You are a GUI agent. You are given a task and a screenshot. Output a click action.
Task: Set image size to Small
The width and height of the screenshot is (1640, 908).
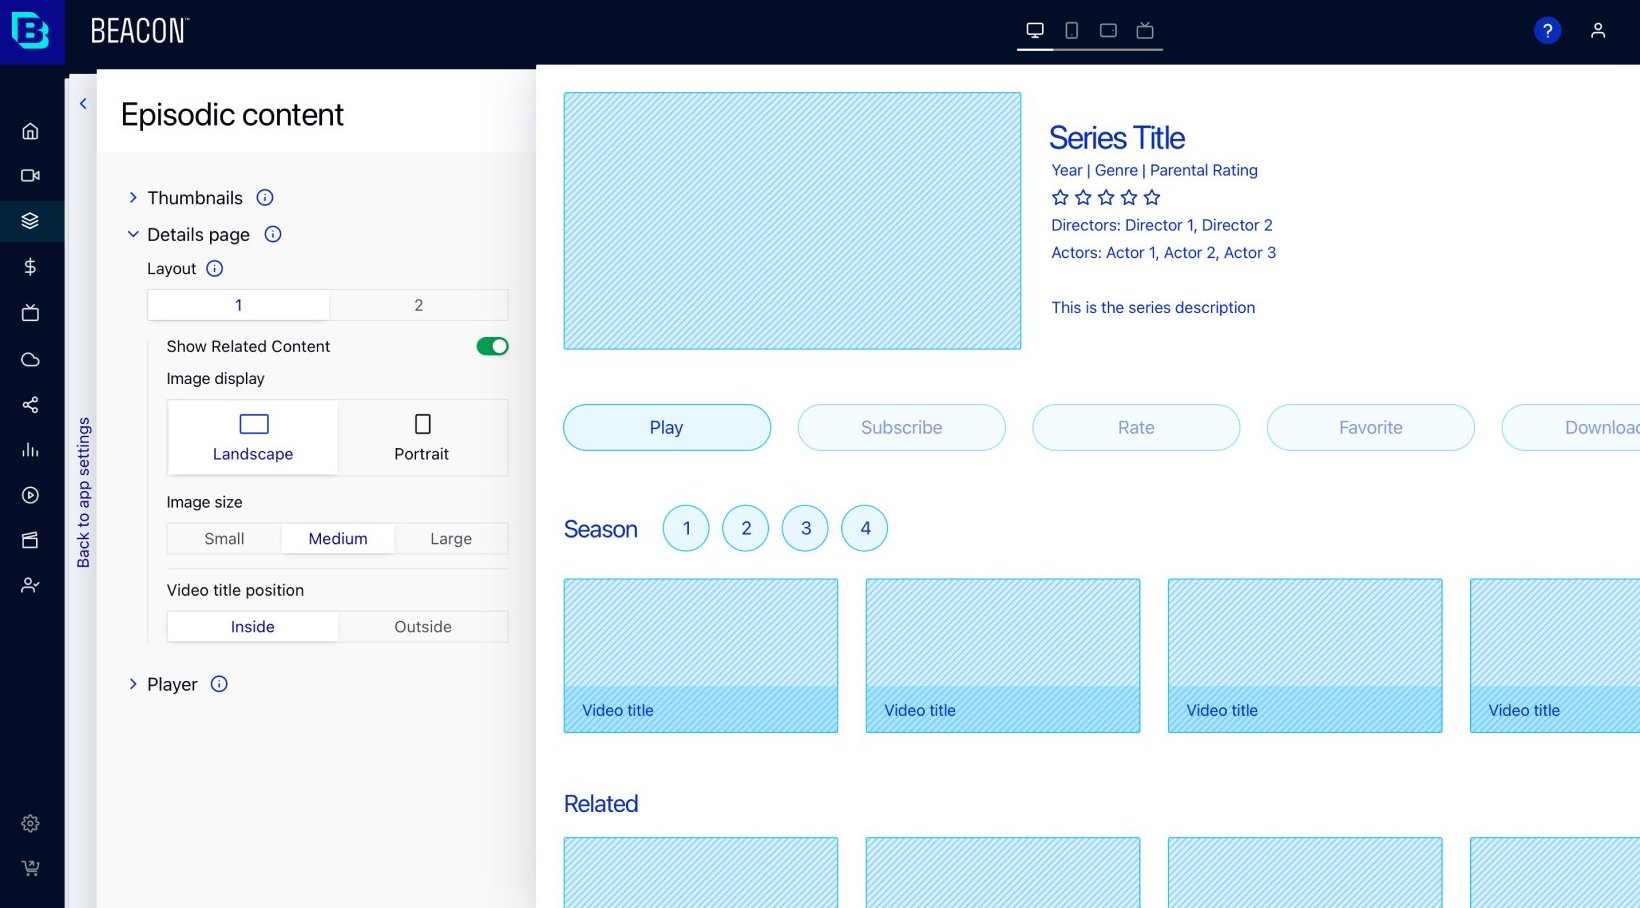[x=224, y=539]
